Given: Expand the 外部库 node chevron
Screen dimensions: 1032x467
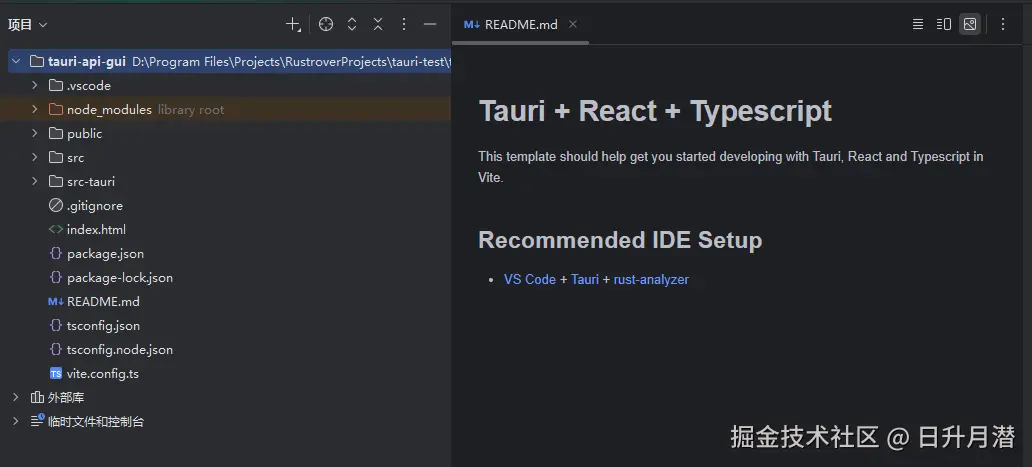Looking at the screenshot, I should pos(16,397).
